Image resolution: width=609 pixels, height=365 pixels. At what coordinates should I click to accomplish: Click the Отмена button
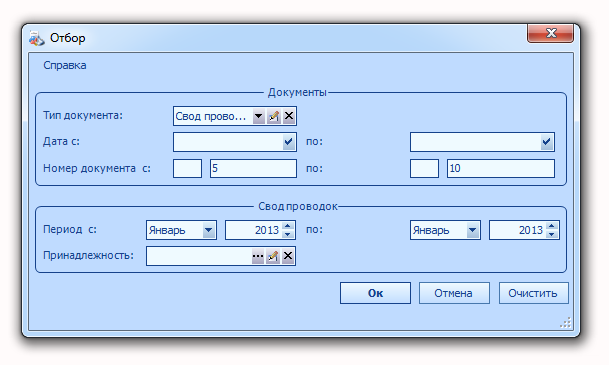[x=454, y=293]
